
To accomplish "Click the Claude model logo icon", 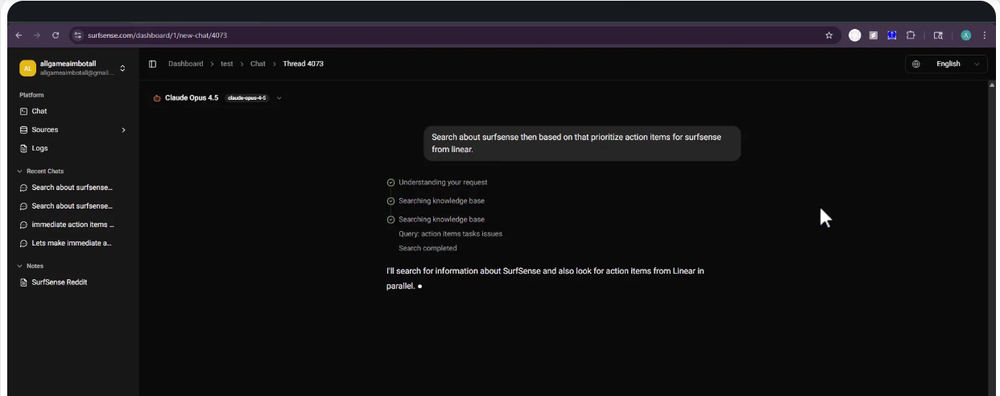I will tap(157, 98).
